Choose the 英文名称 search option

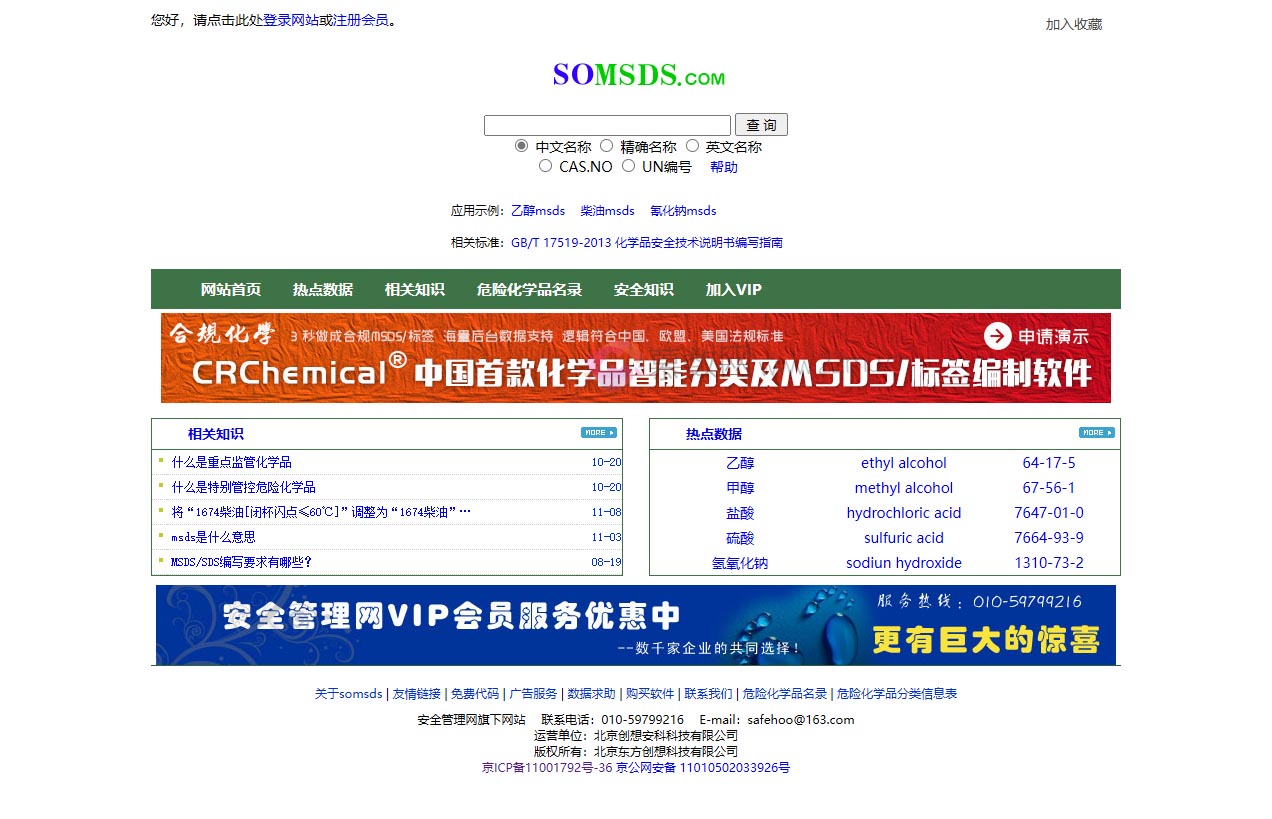pos(693,145)
